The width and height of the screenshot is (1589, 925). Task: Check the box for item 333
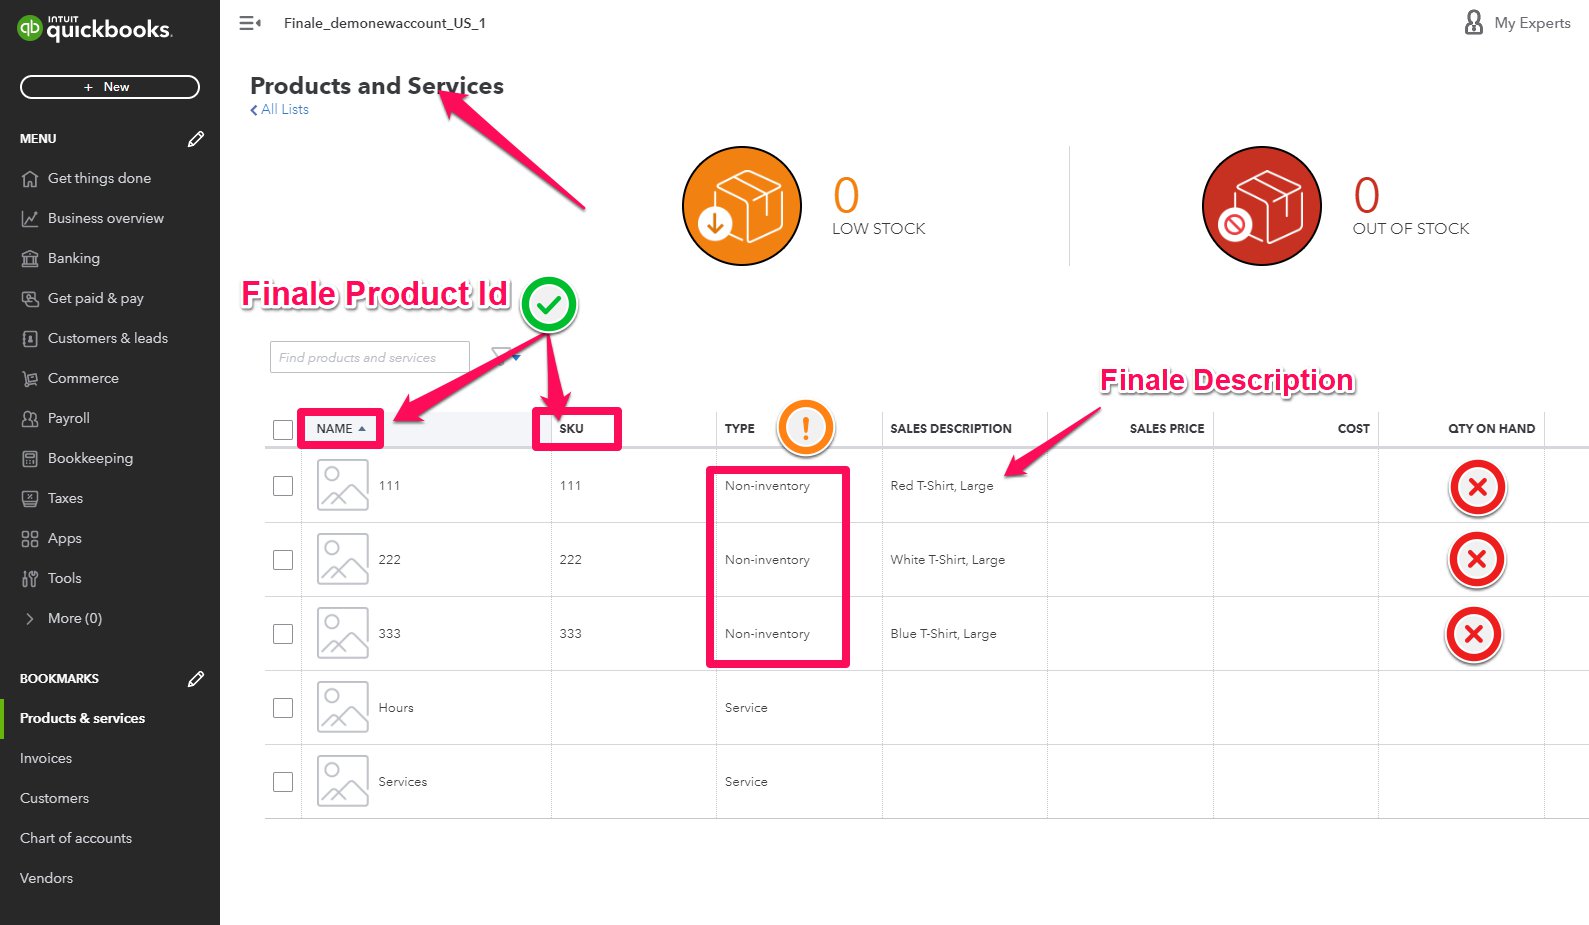[x=283, y=634]
